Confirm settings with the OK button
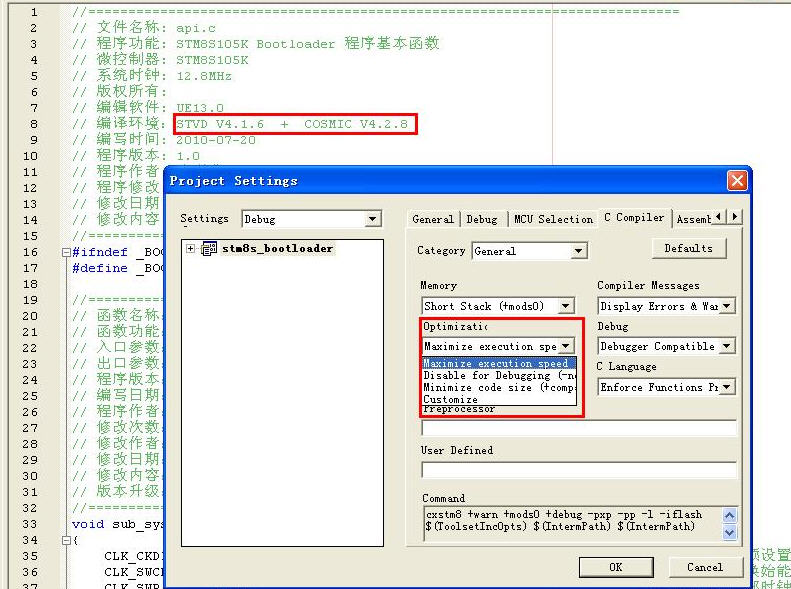The width and height of the screenshot is (791, 589). click(615, 567)
